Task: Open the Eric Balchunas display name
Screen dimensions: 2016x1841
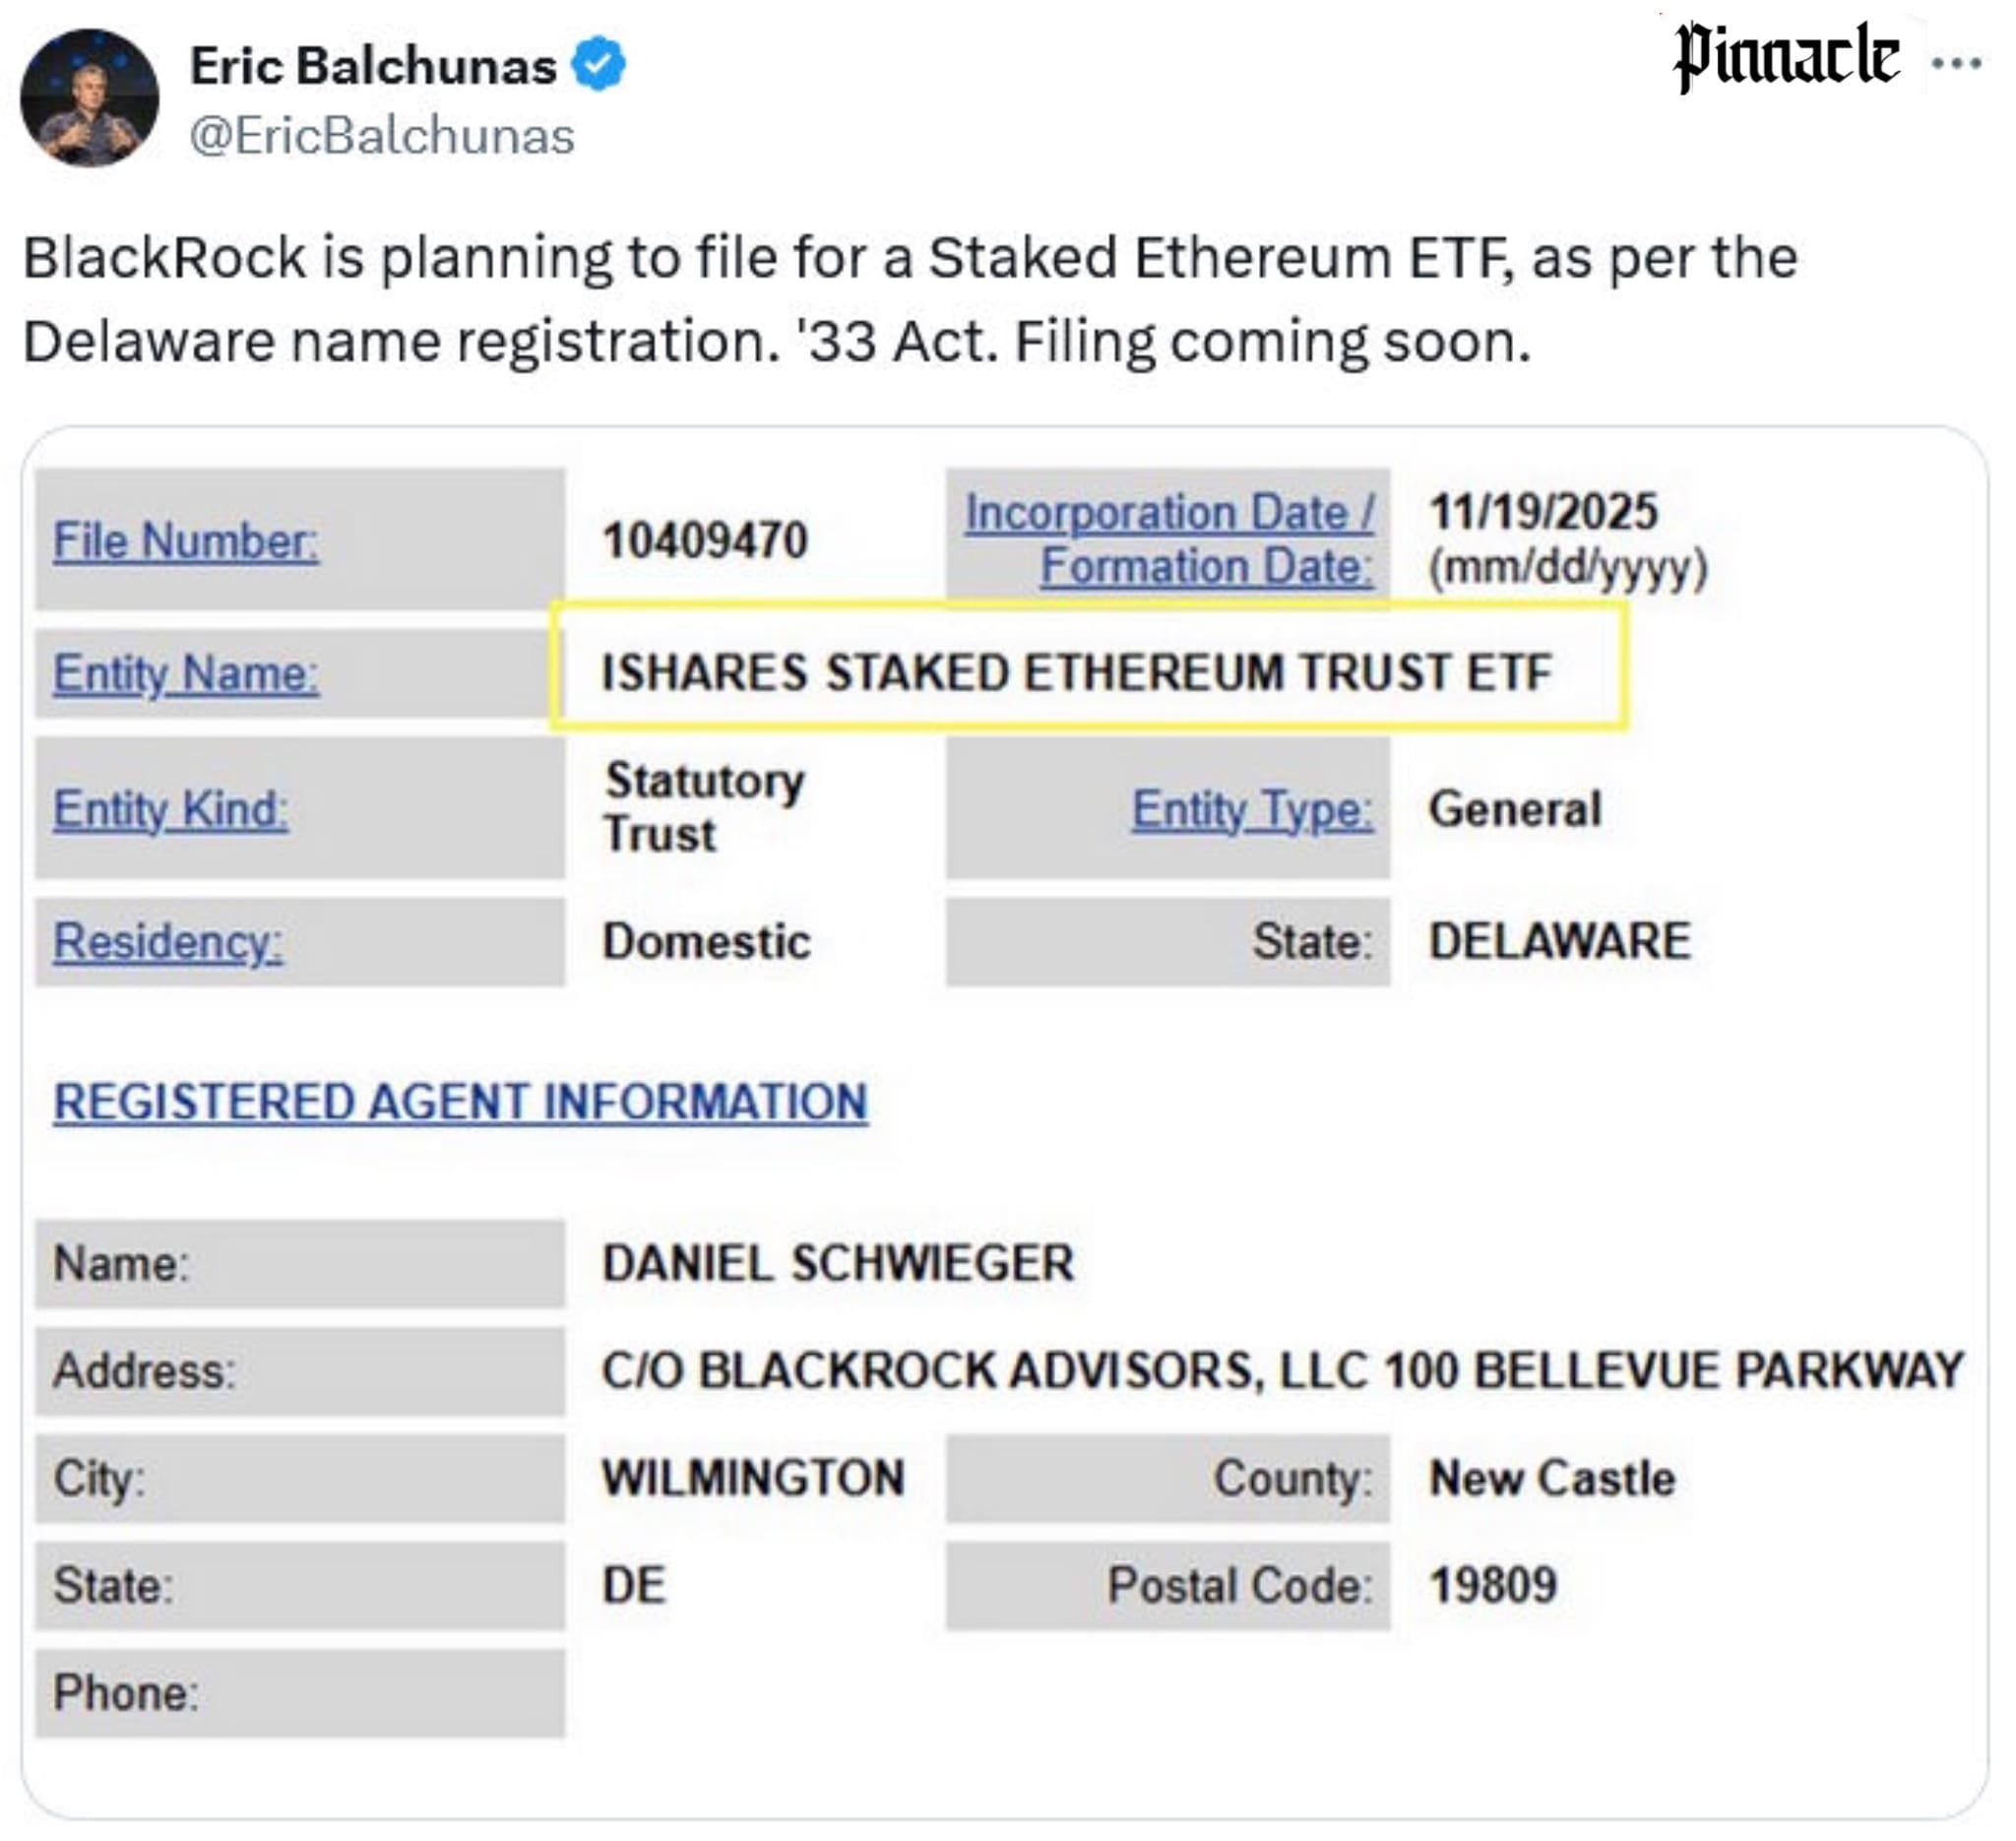Action: (373, 66)
